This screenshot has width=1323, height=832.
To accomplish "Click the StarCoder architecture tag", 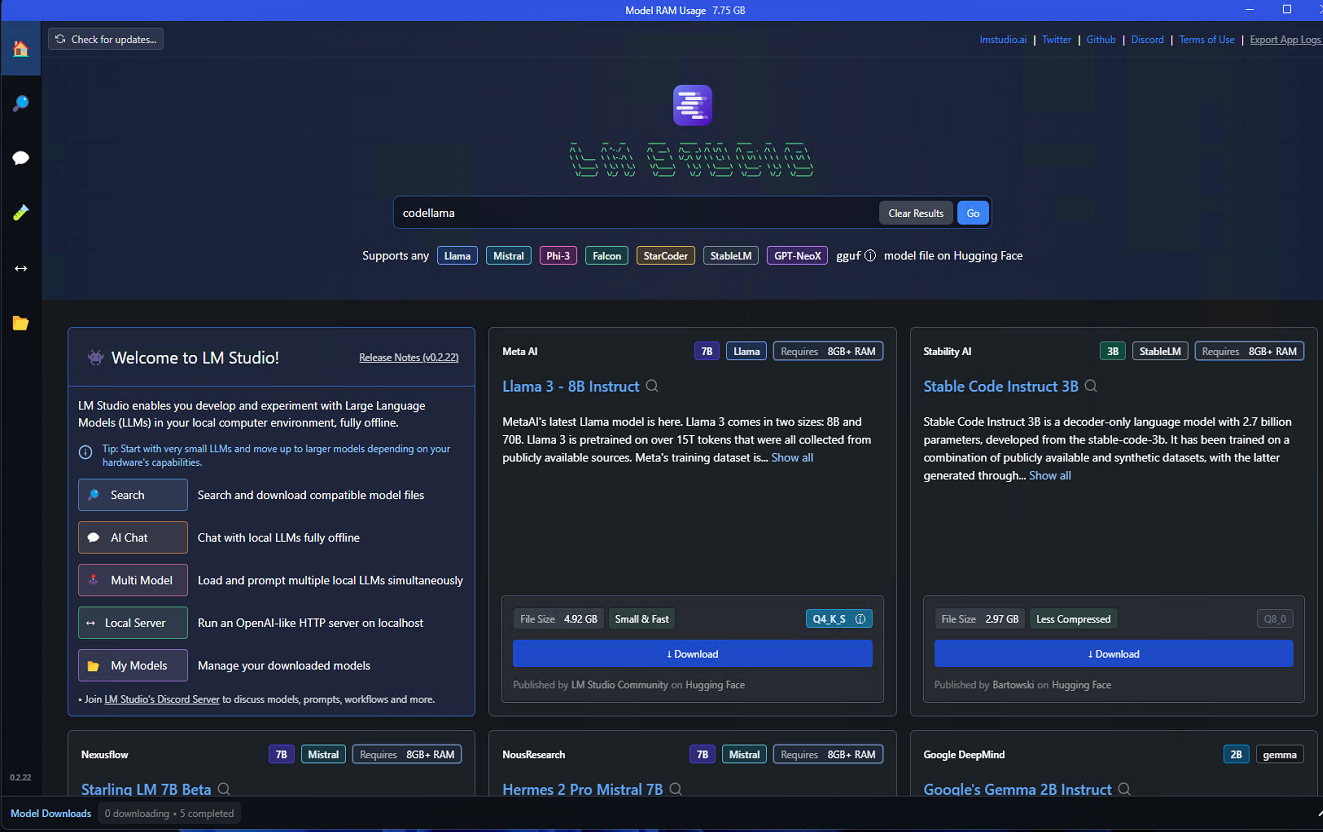I will [x=665, y=256].
